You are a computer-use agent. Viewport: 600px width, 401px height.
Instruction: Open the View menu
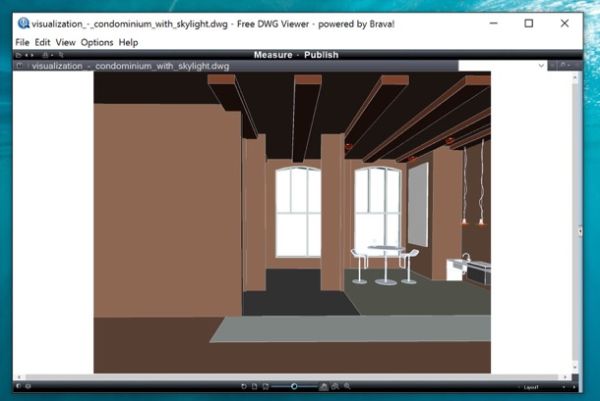click(66, 43)
